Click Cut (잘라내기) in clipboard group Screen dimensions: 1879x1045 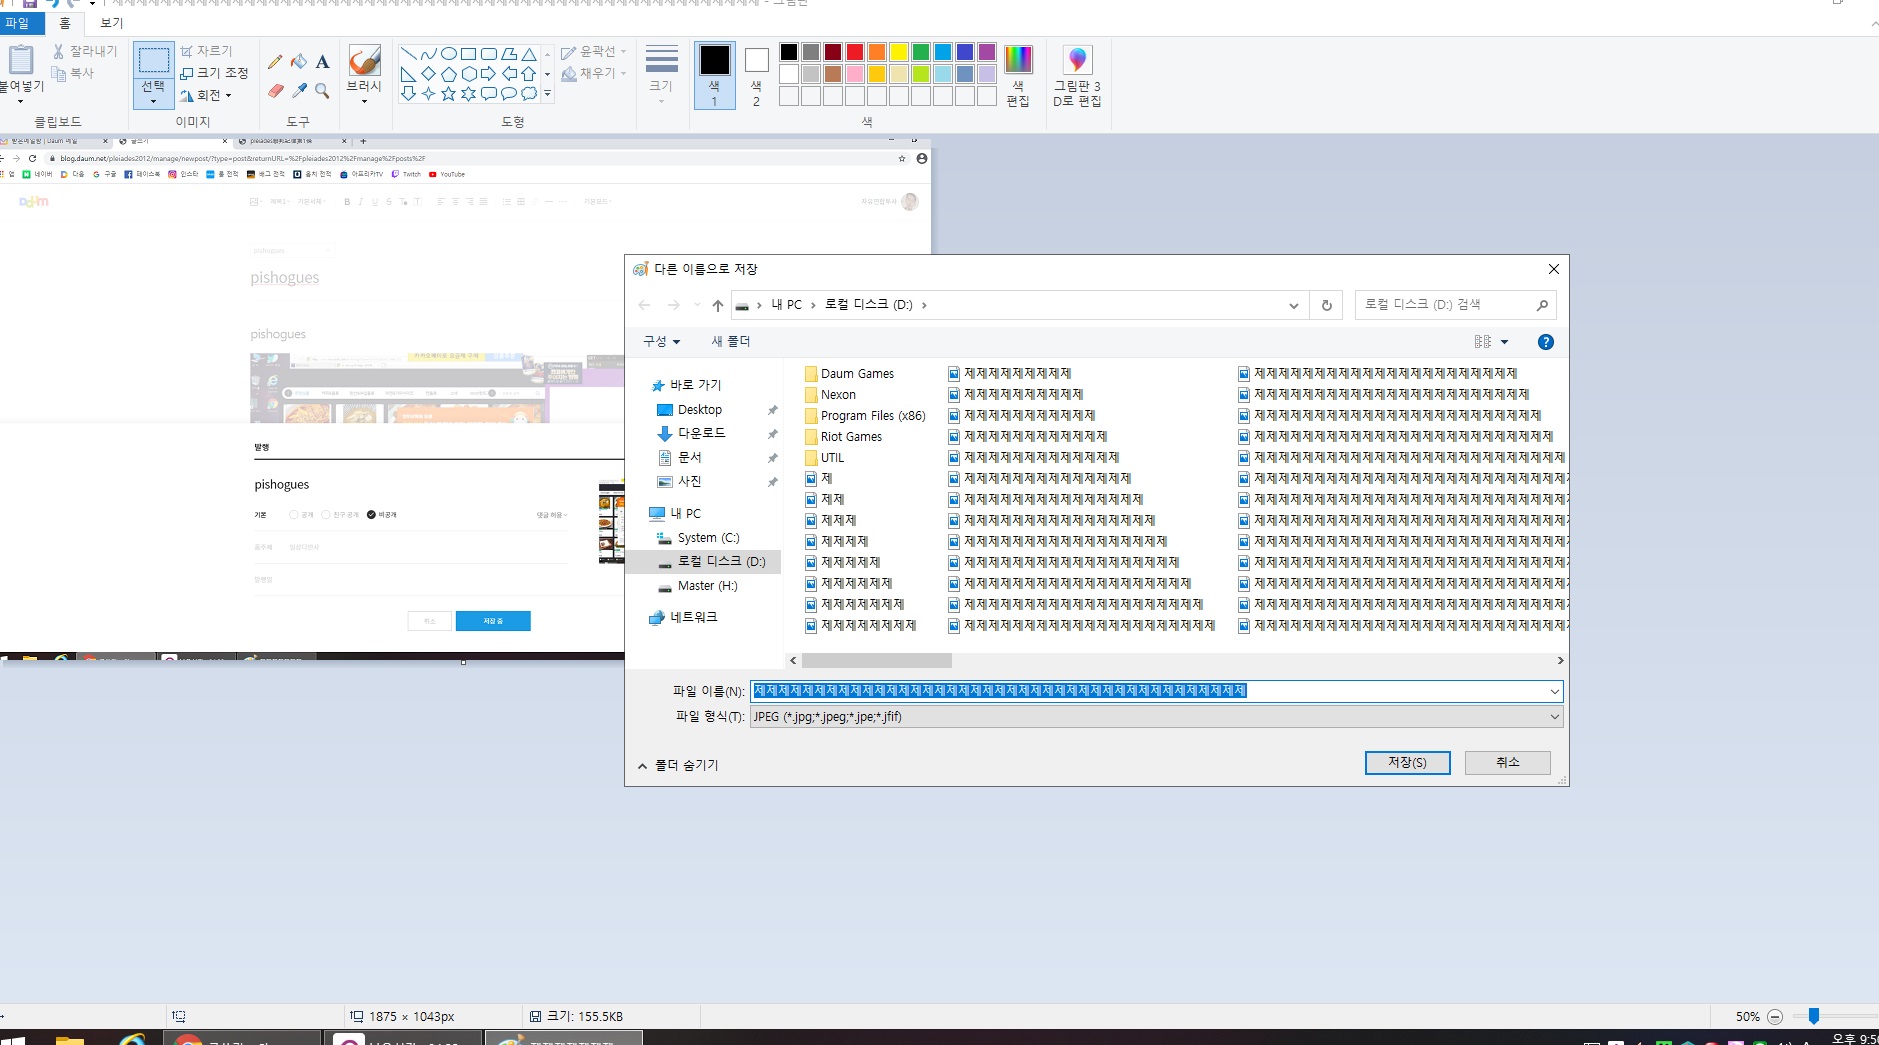click(86, 51)
